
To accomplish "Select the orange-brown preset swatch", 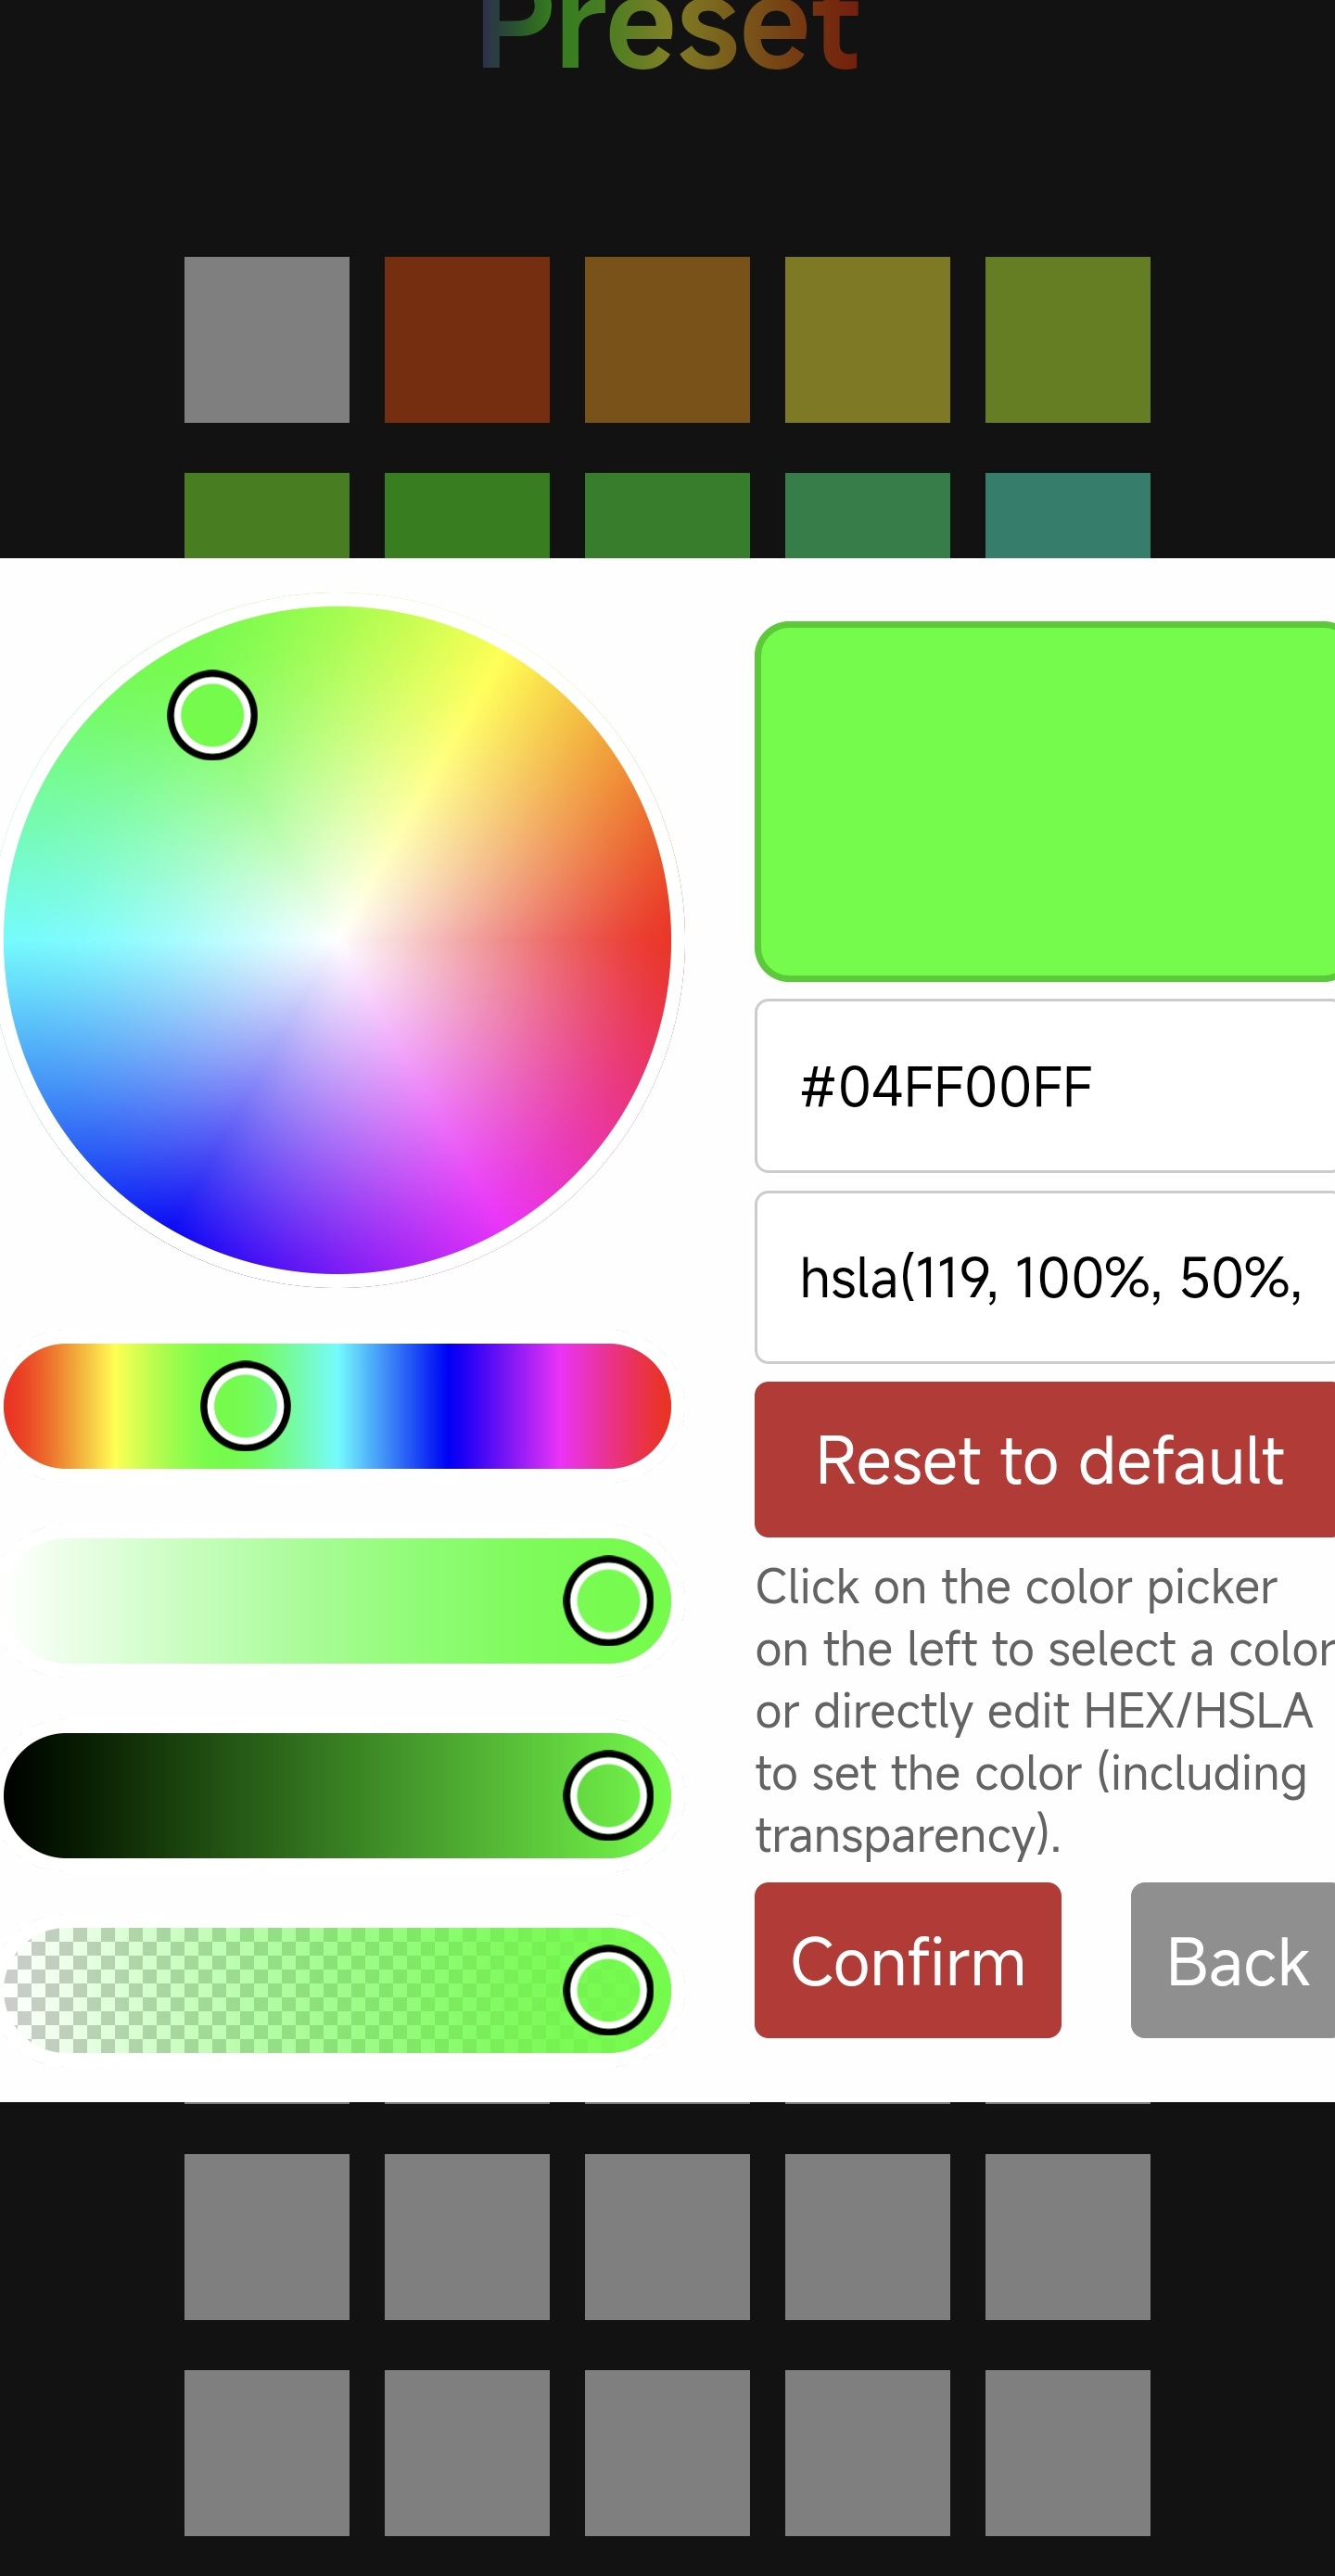I will pyautogui.click(x=667, y=340).
